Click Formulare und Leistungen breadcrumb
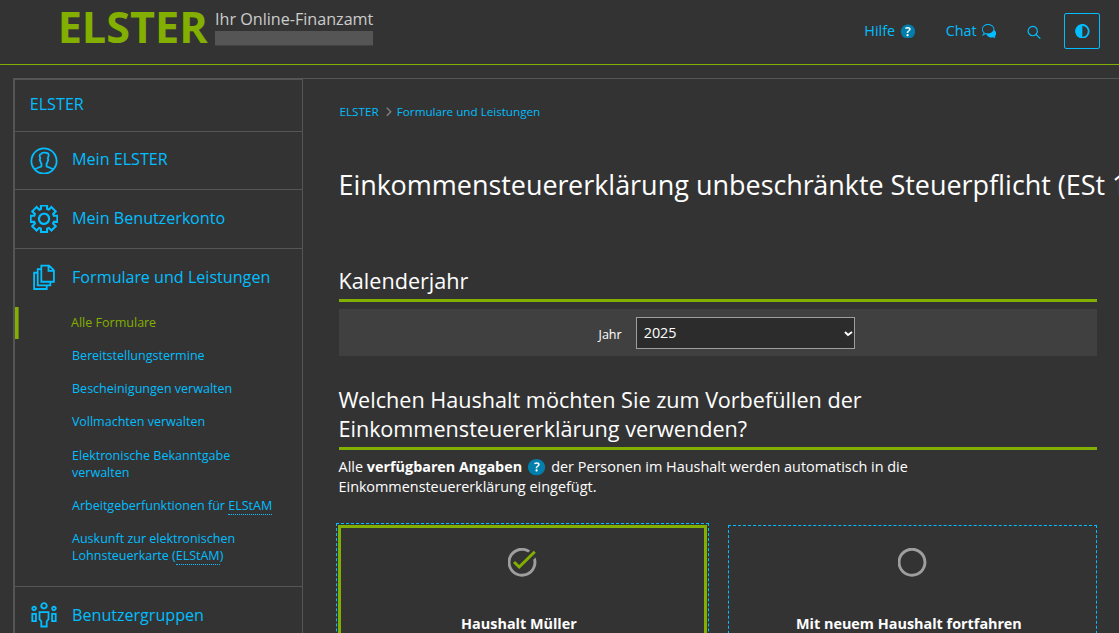The width and height of the screenshot is (1119, 633). (x=468, y=112)
